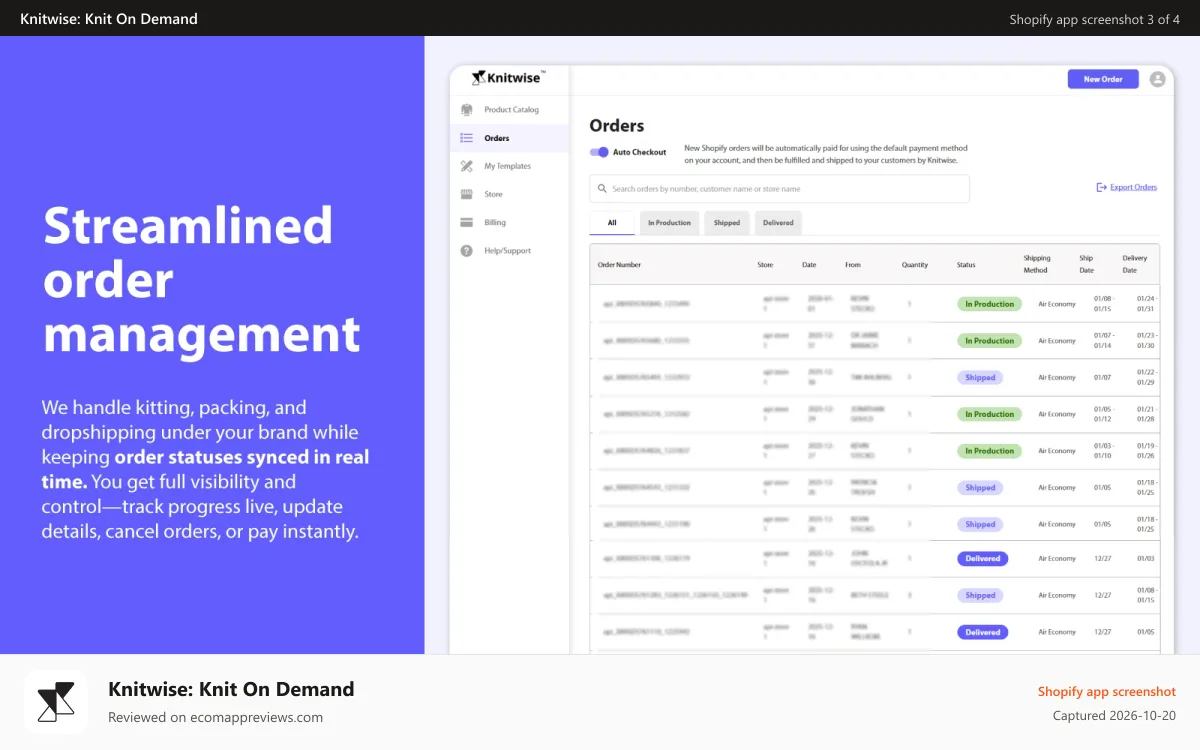The height and width of the screenshot is (750, 1200).
Task: Disable the Auto Checkout toggle
Action: coord(599,152)
